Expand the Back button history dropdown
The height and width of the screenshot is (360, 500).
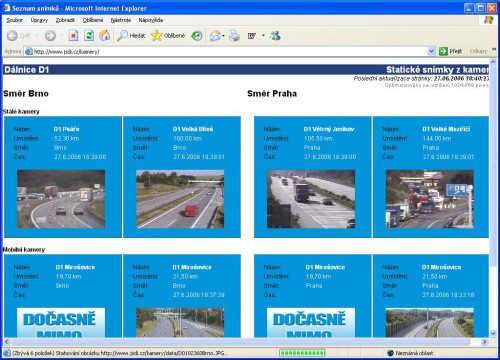coord(37,35)
